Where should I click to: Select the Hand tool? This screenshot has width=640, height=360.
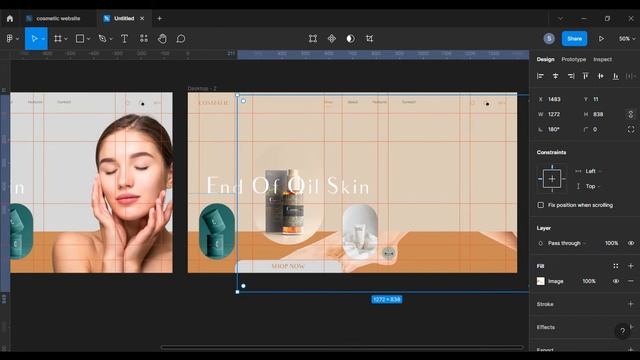(x=162, y=39)
